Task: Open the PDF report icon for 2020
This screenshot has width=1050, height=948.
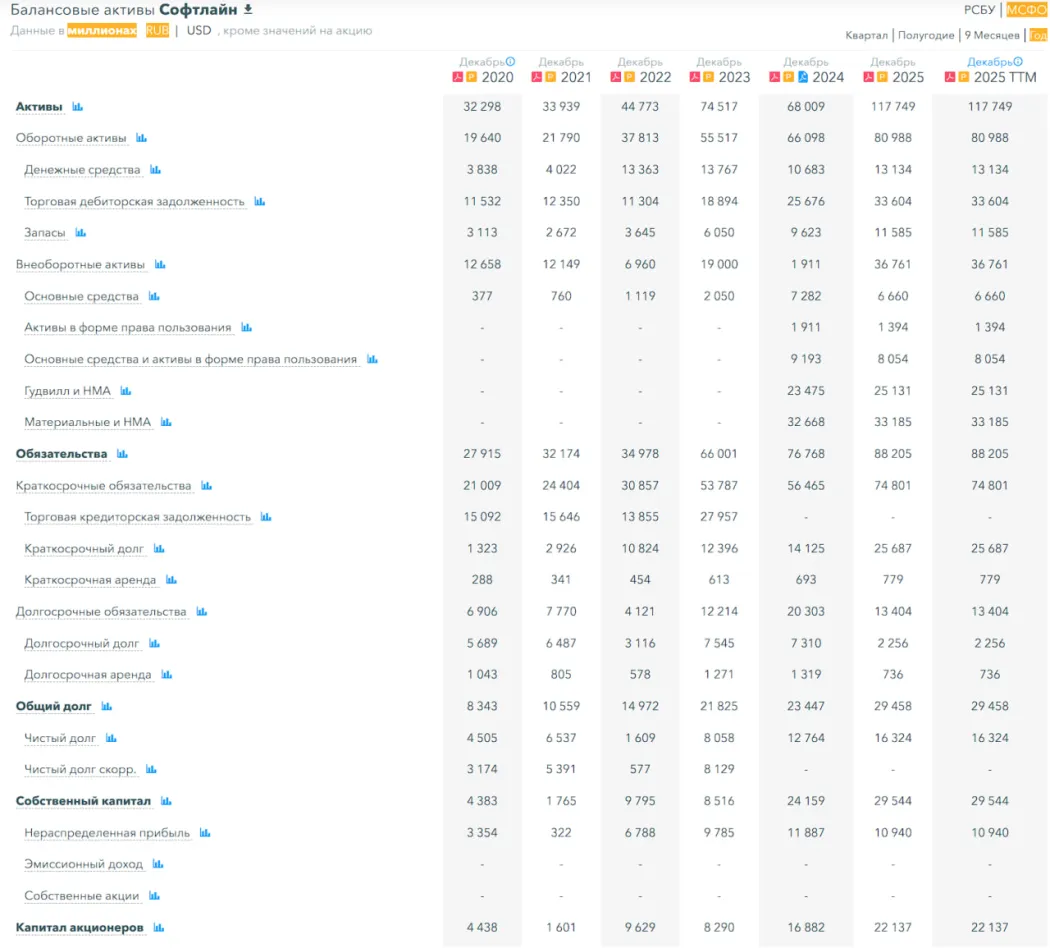Action: (x=460, y=77)
